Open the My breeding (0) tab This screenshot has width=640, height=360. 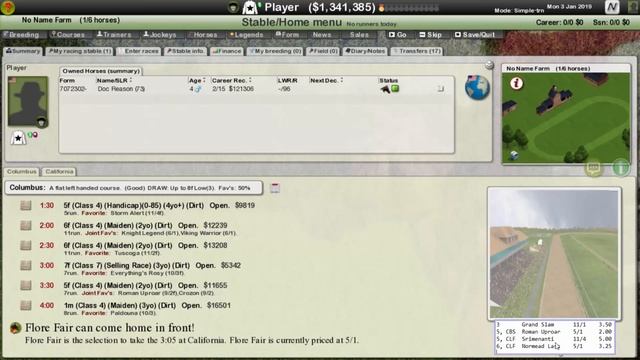pyautogui.click(x=275, y=51)
